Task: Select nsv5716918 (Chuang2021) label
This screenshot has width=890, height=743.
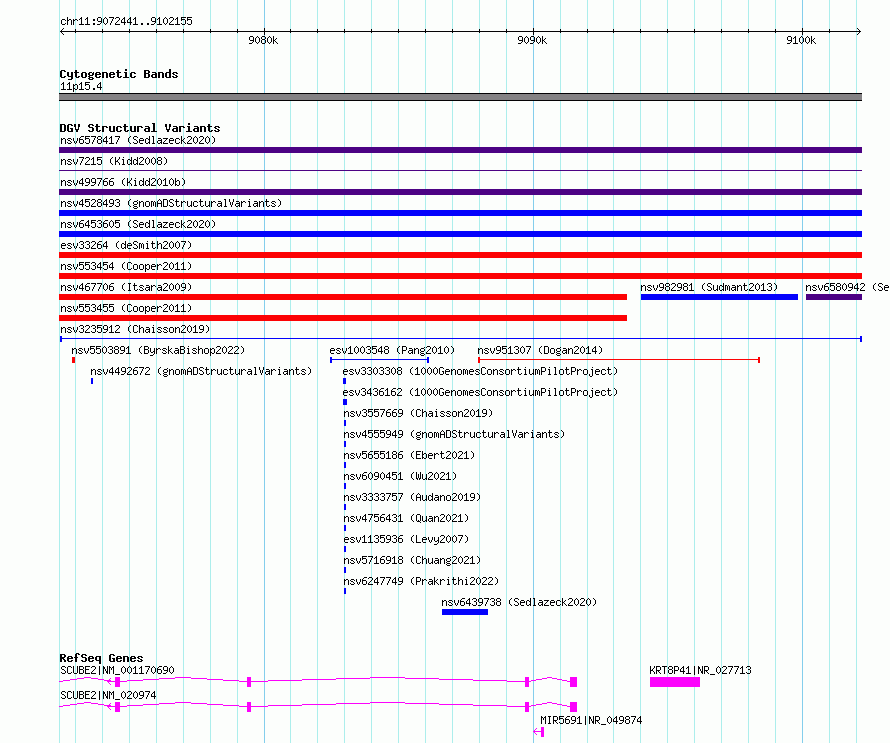Action: point(412,560)
